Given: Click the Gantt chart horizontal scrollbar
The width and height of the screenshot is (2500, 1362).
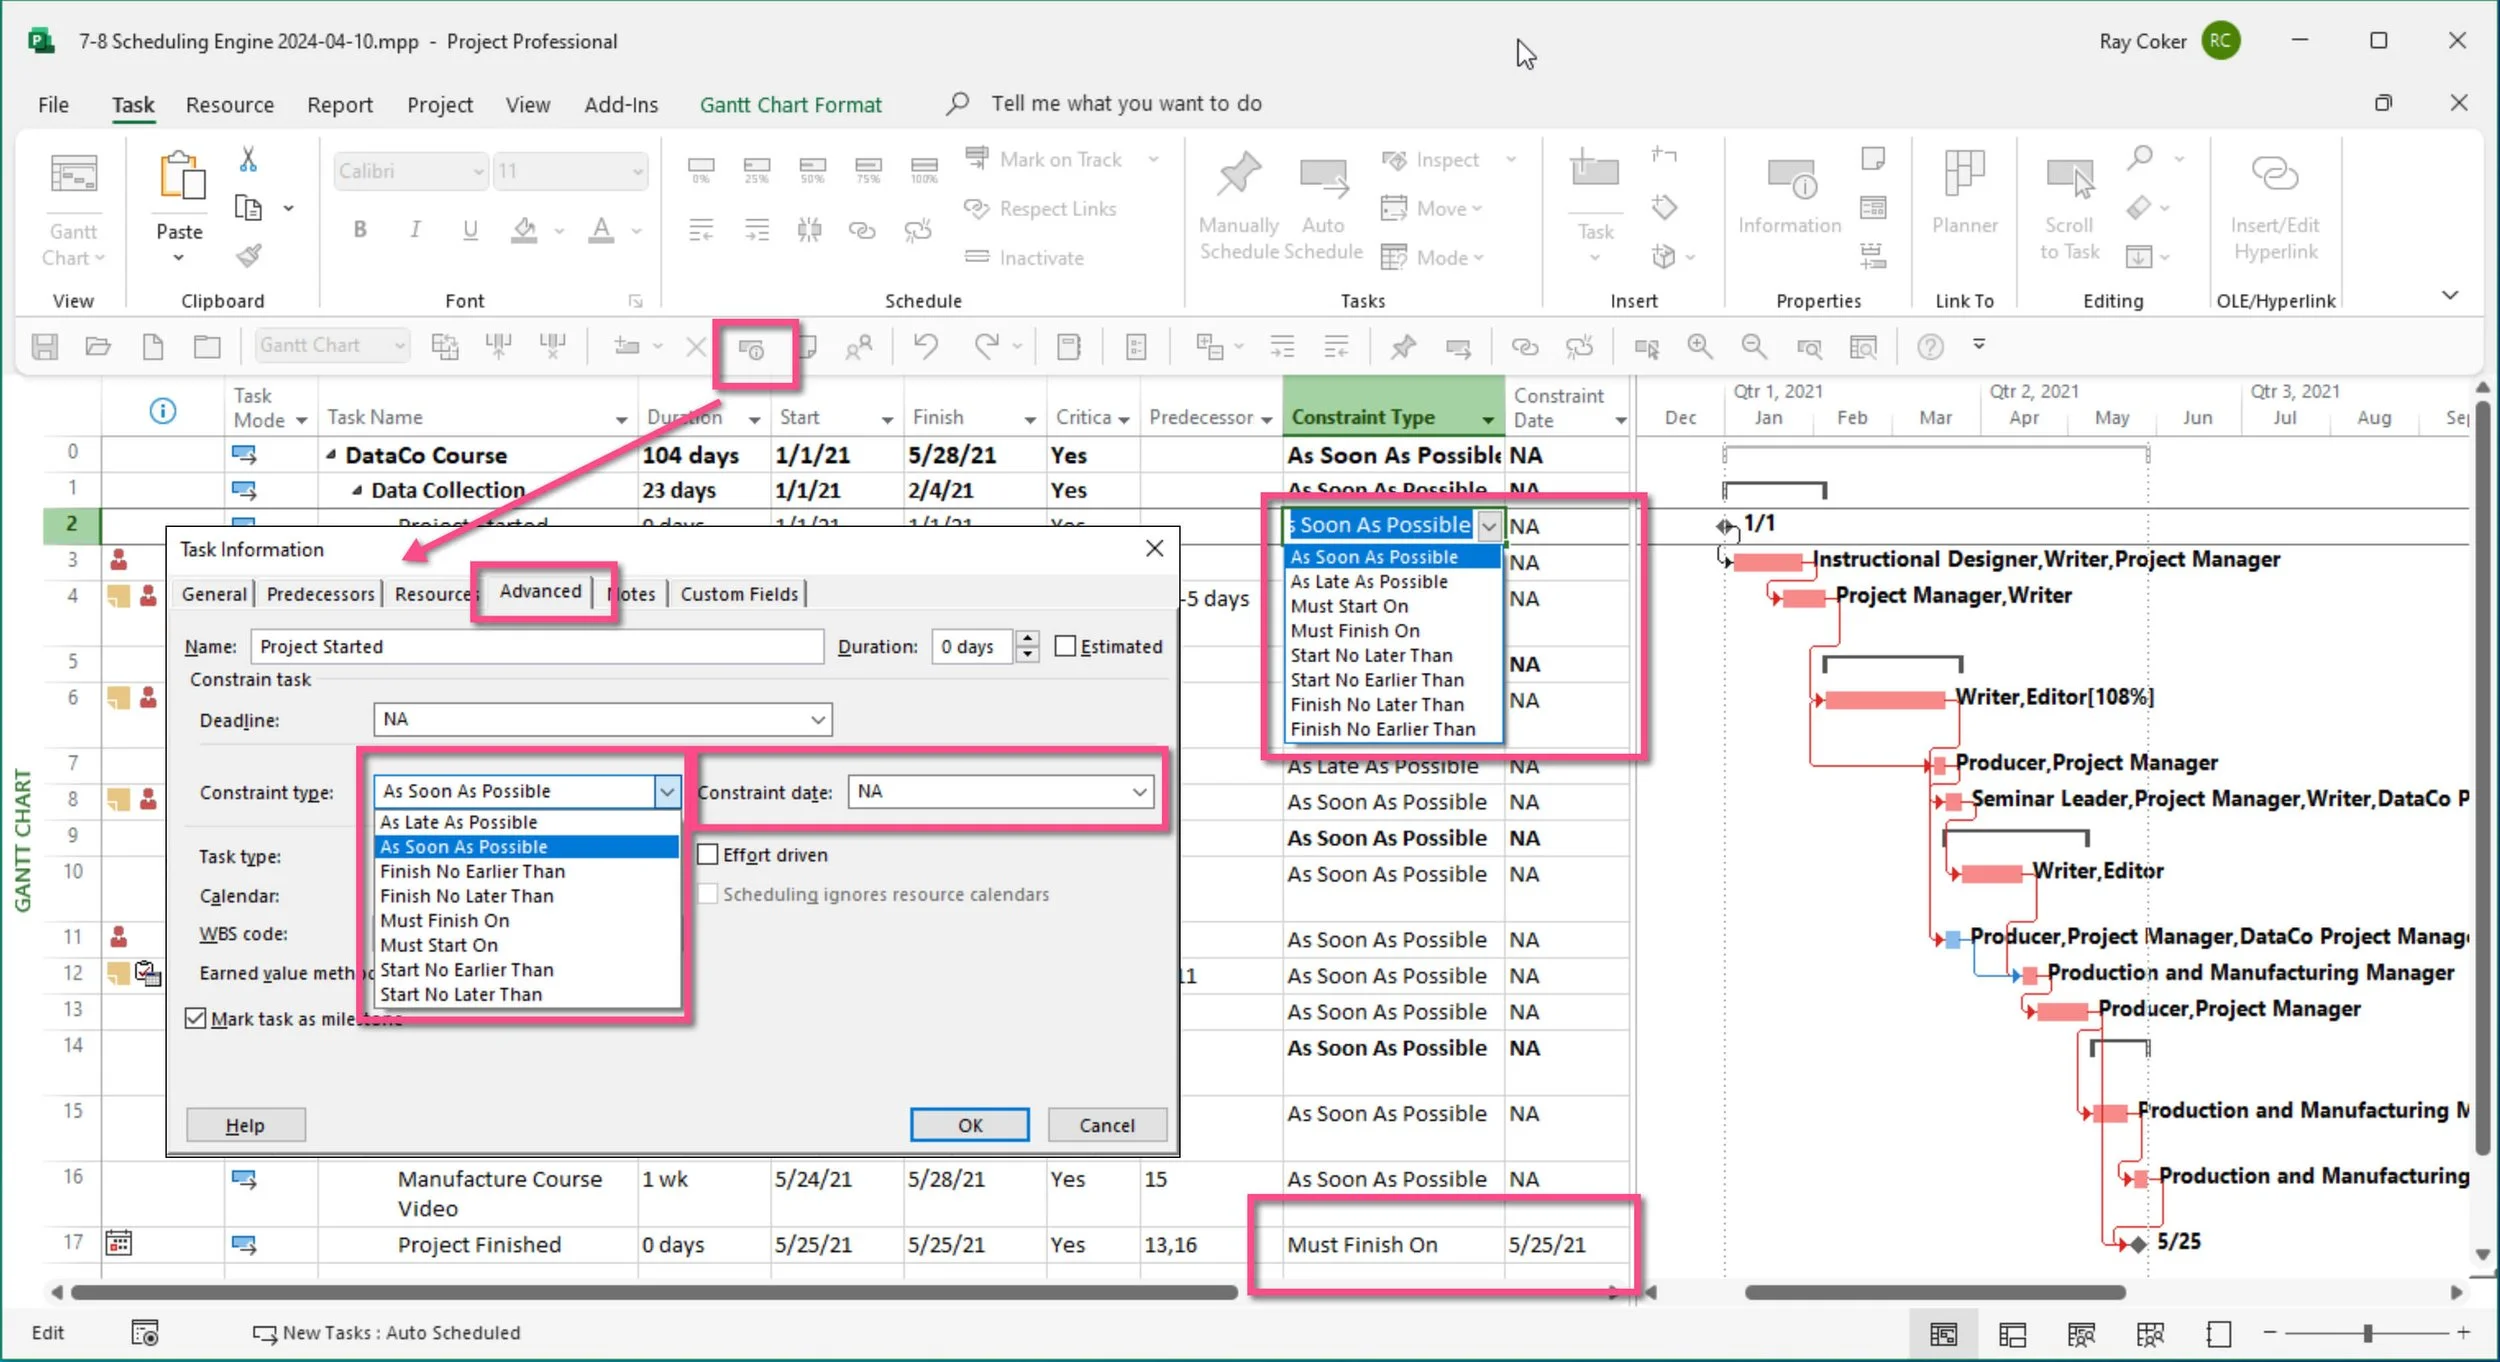Looking at the screenshot, I should [x=1935, y=1292].
